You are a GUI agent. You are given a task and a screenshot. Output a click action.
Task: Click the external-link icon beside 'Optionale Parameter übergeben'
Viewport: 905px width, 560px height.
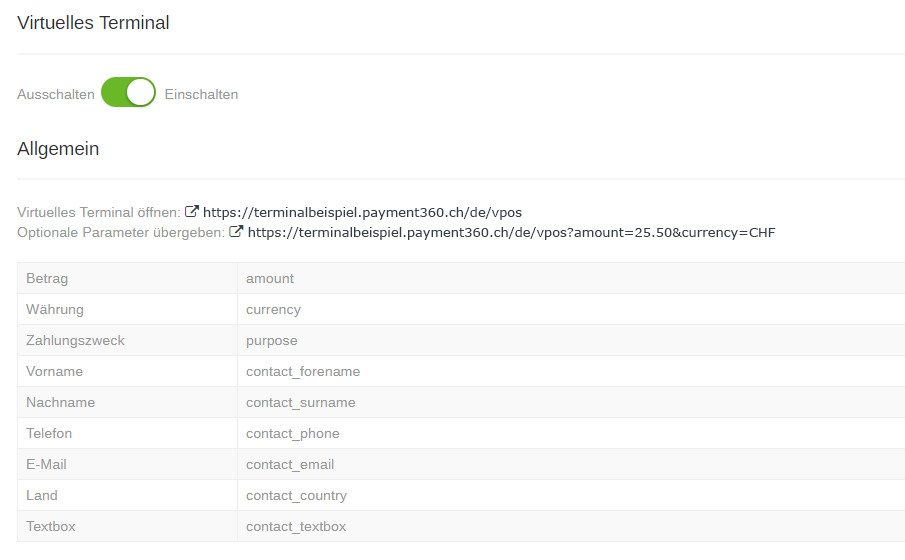(236, 232)
